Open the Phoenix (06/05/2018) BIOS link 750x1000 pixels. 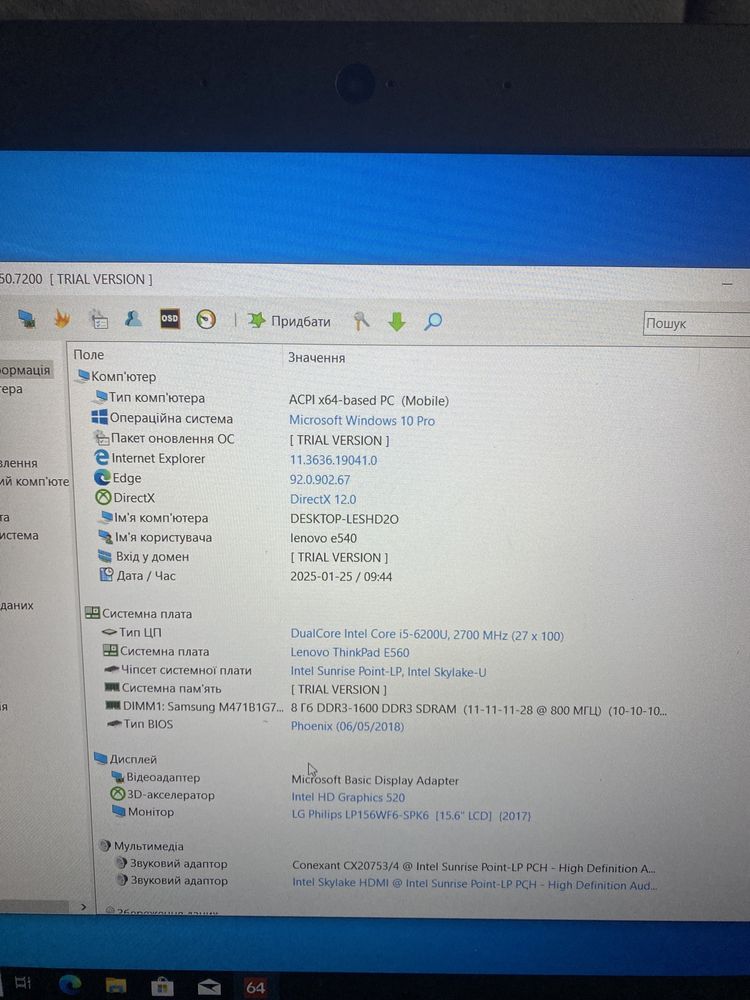click(348, 726)
